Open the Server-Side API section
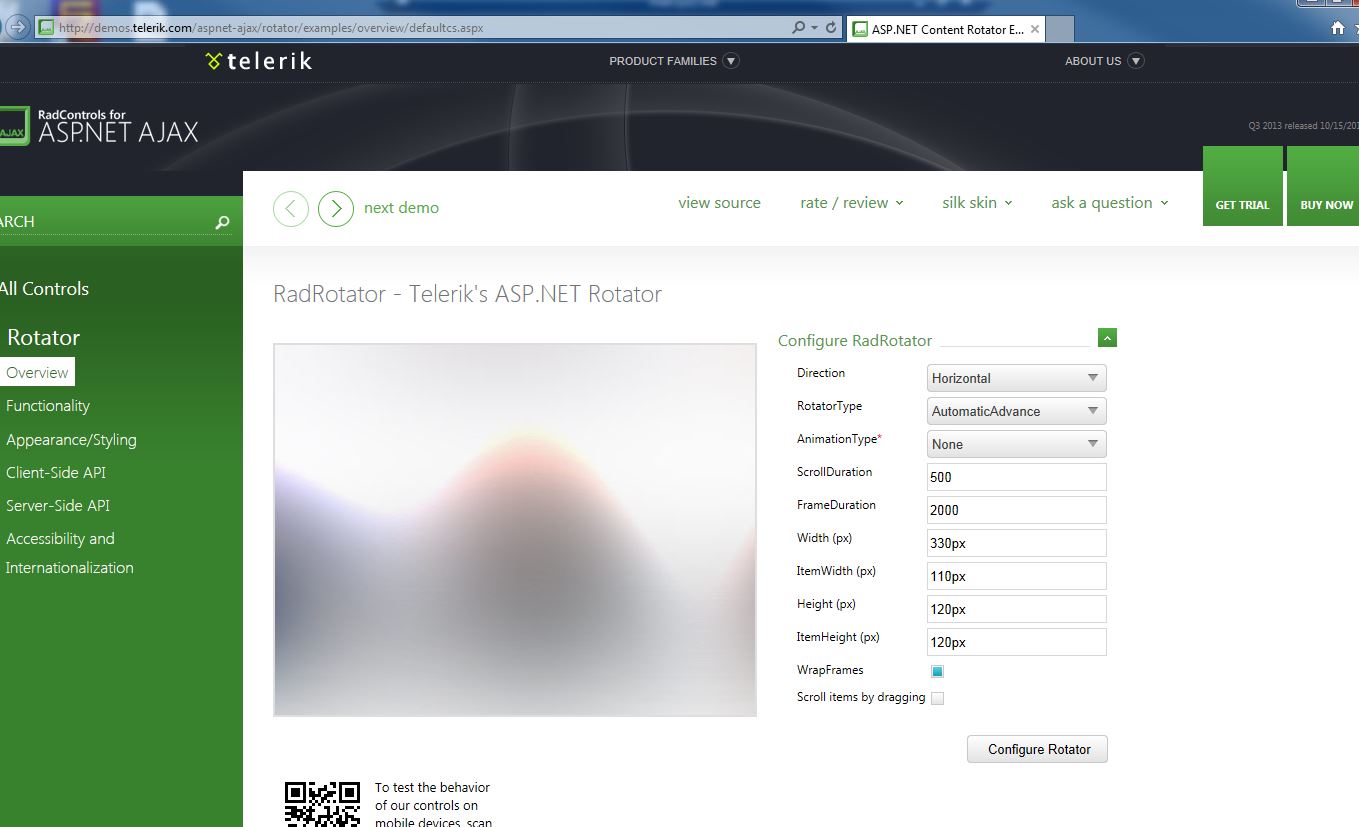Screen dimensions: 1359x827 point(58,506)
